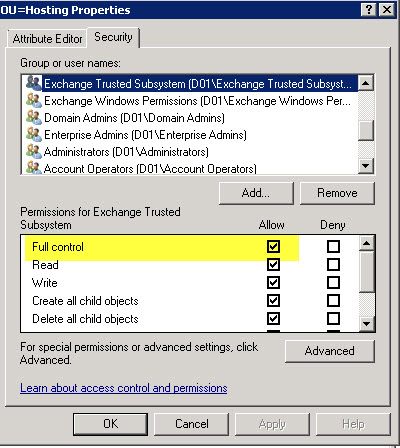This screenshot has height=448, width=400.
Task: Select the Account Operators group icon
Action: (x=34, y=167)
